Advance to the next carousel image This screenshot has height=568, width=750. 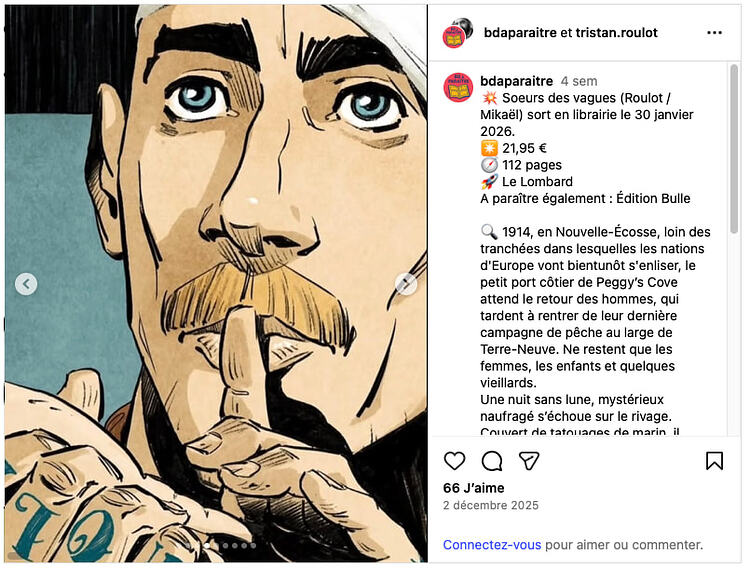click(x=406, y=284)
